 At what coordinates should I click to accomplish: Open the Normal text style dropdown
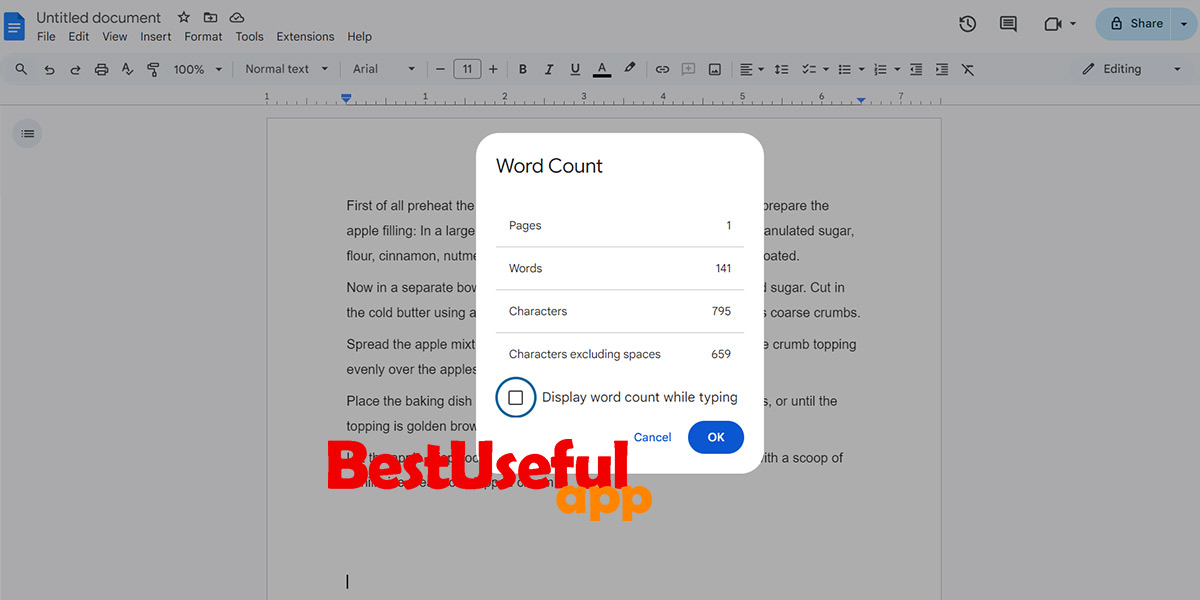[286, 69]
